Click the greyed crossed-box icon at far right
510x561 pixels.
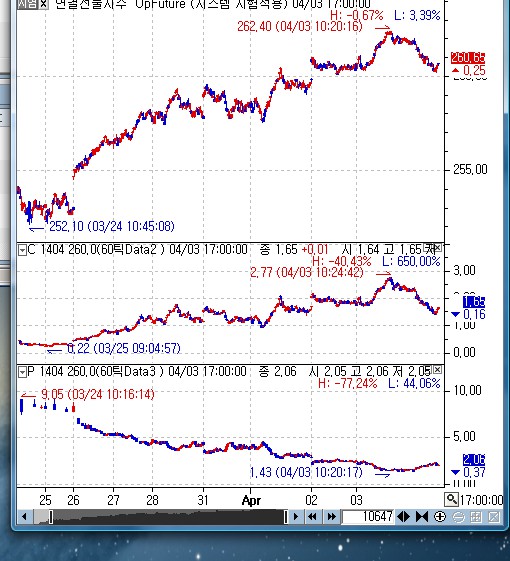(x=494, y=517)
